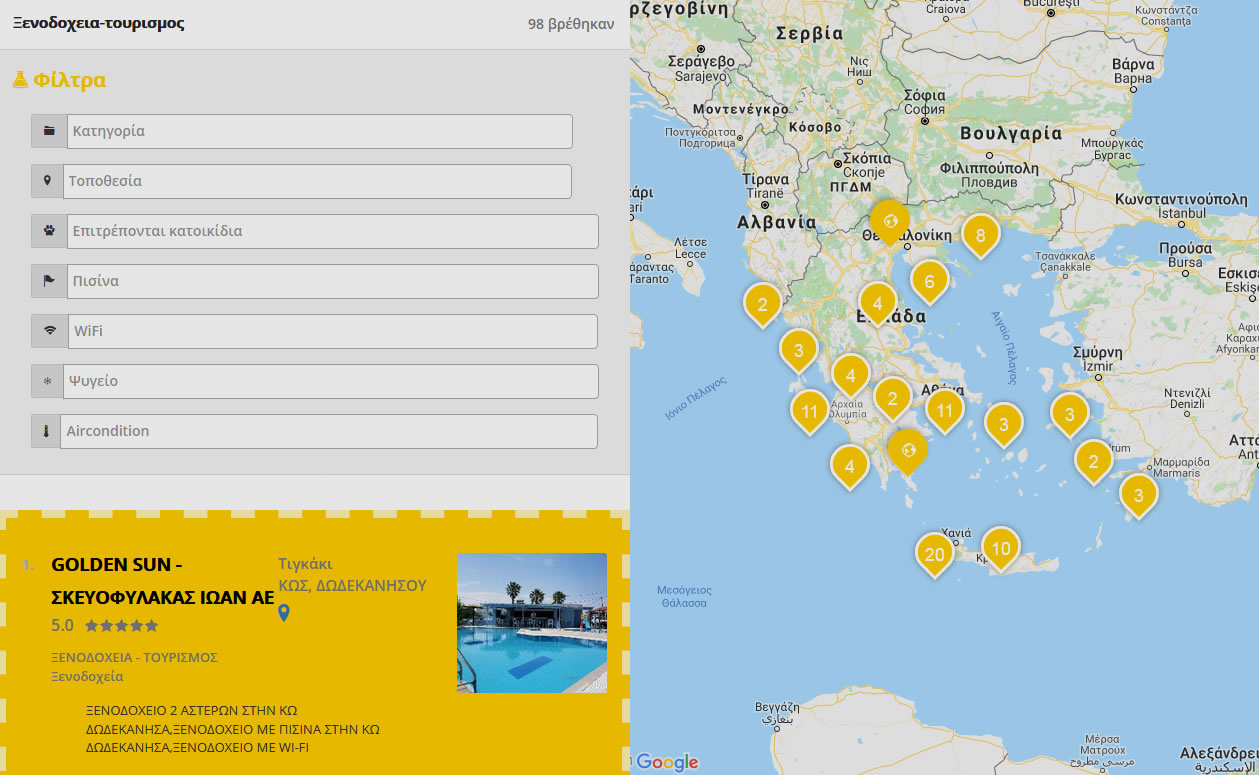The width and height of the screenshot is (1259, 775).
Task: Open the GOLDEN SUN - ΣΚΕΥΟΦΥΛΑΚΑΣ ΙΩΑΝ ΑΕ listing
Action: tap(162, 581)
